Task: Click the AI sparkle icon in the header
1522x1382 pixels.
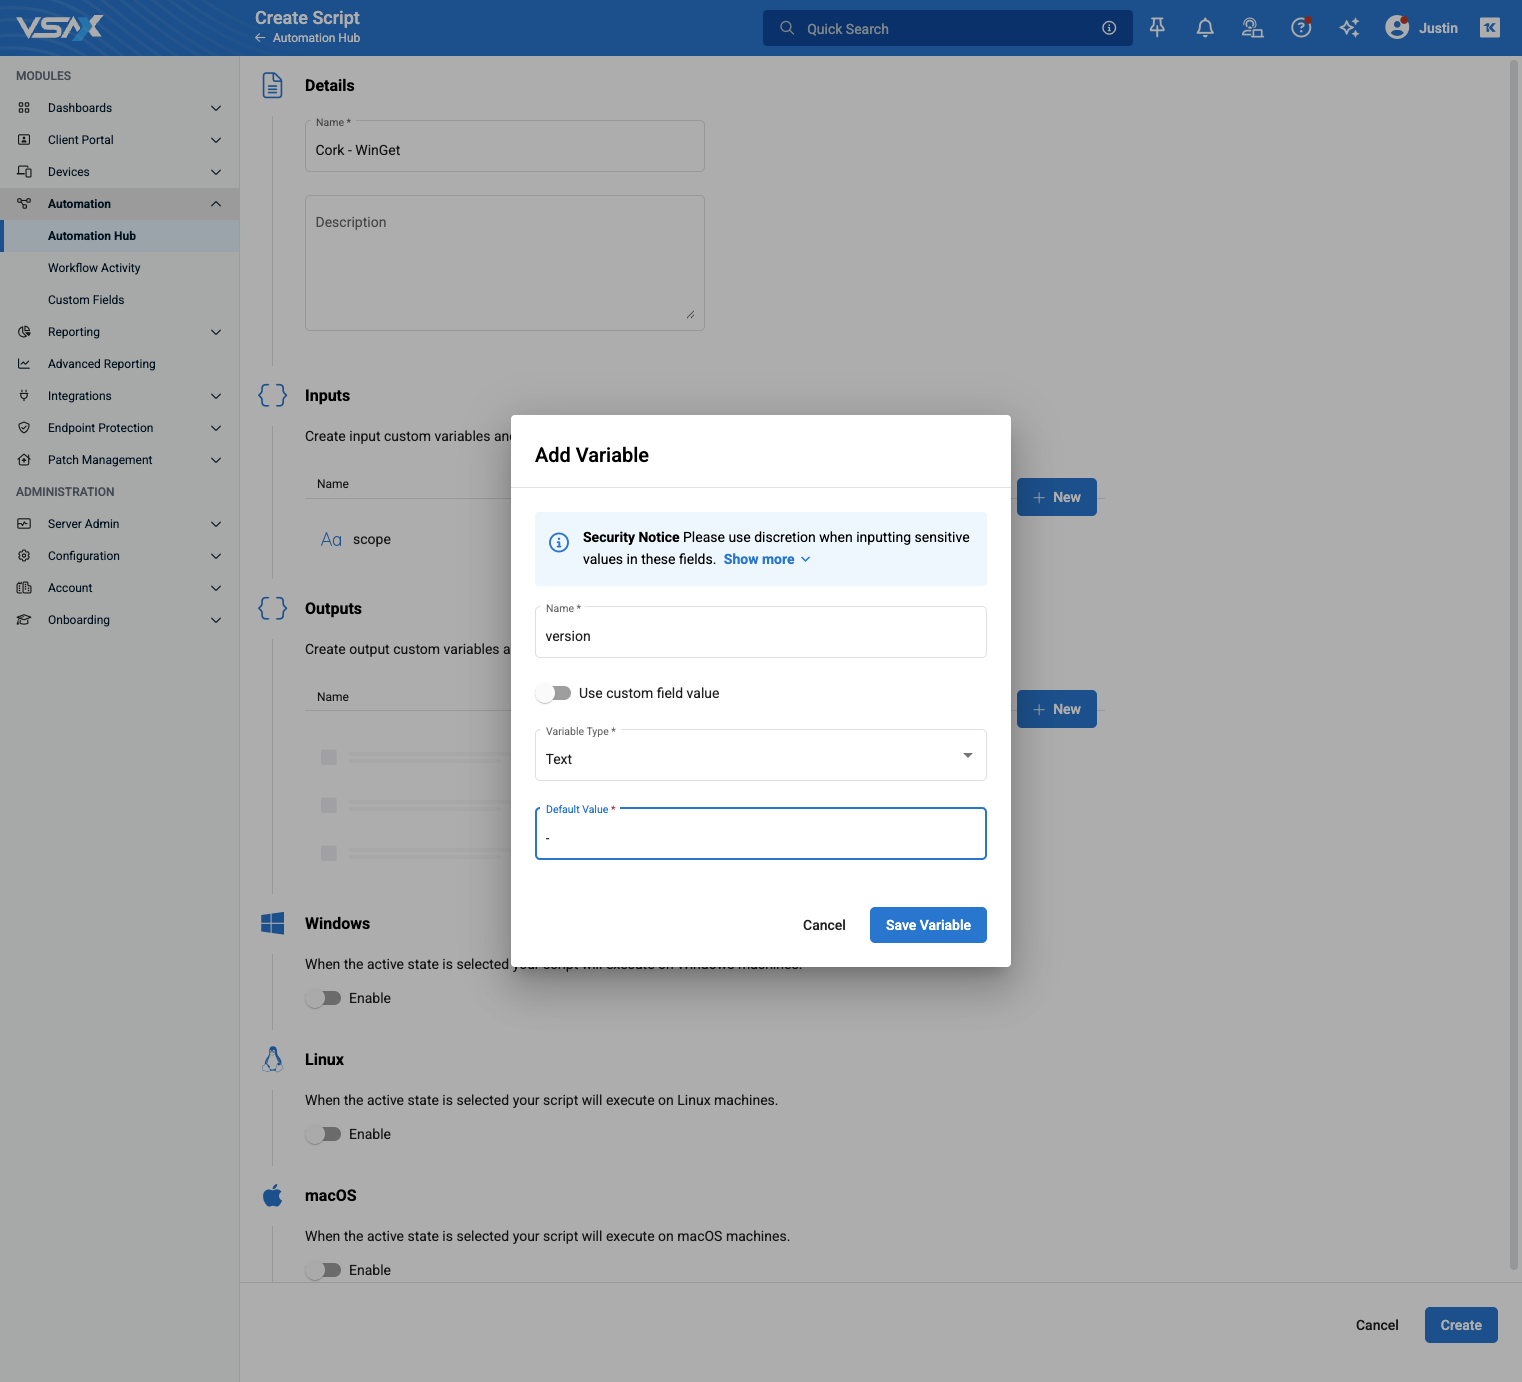Action: [1349, 28]
